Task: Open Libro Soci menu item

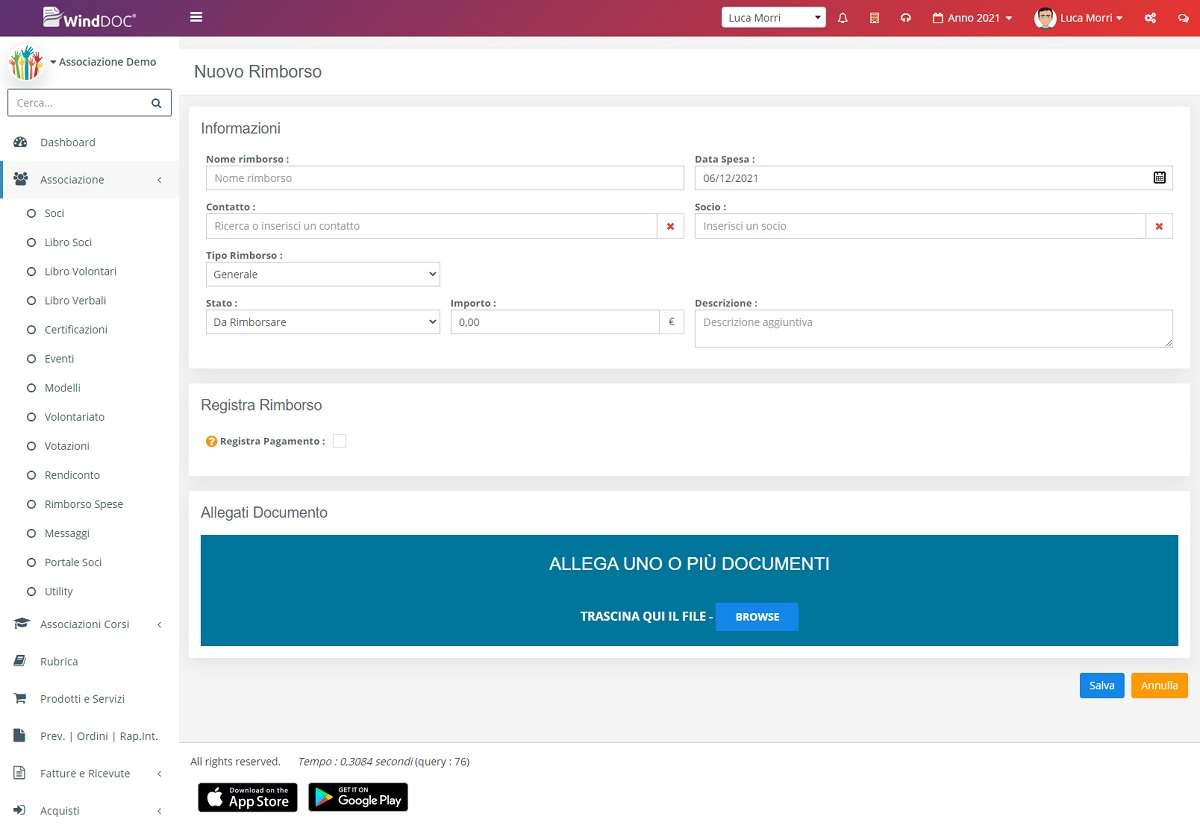Action: pos(68,242)
